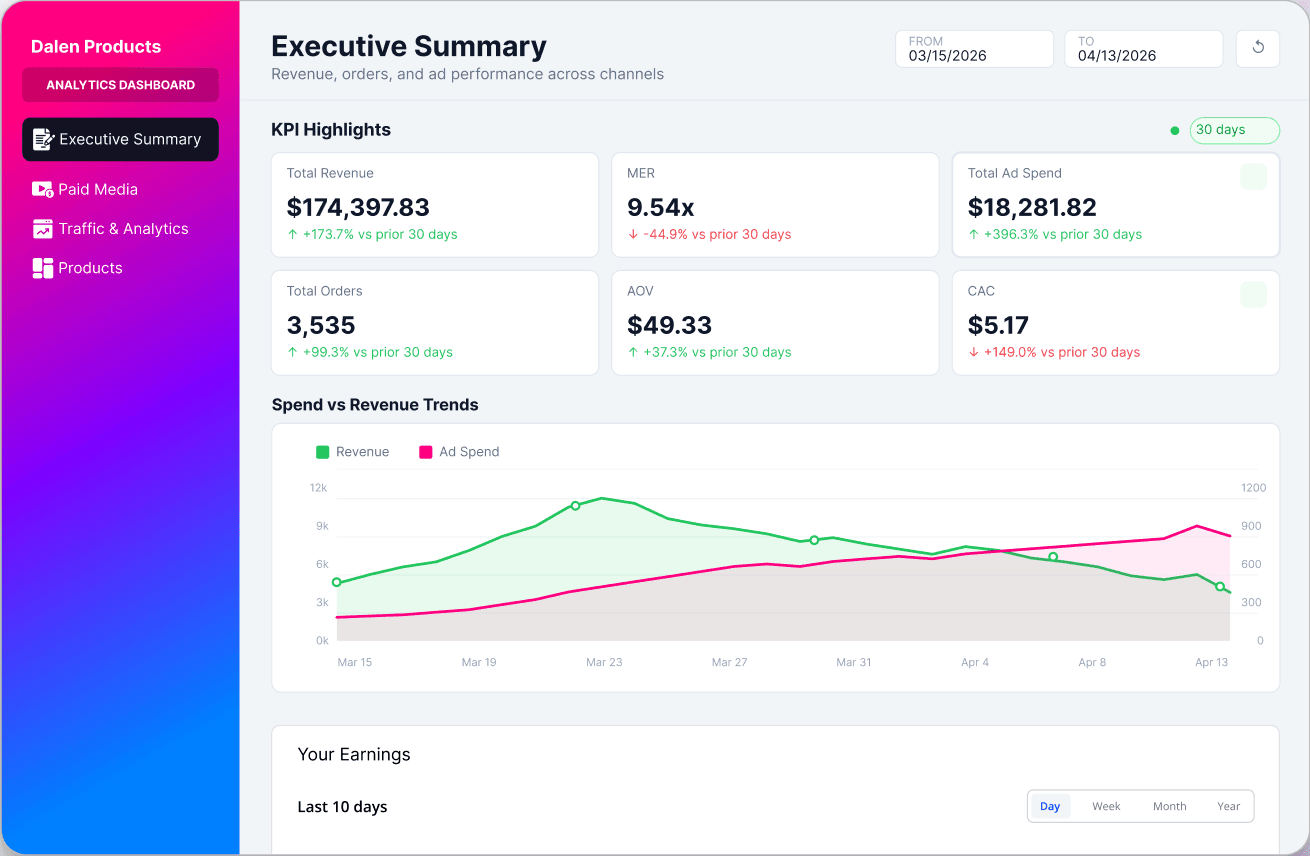Click the Analytics Dashboard button
Image resolution: width=1310 pixels, height=856 pixels.
120,85
